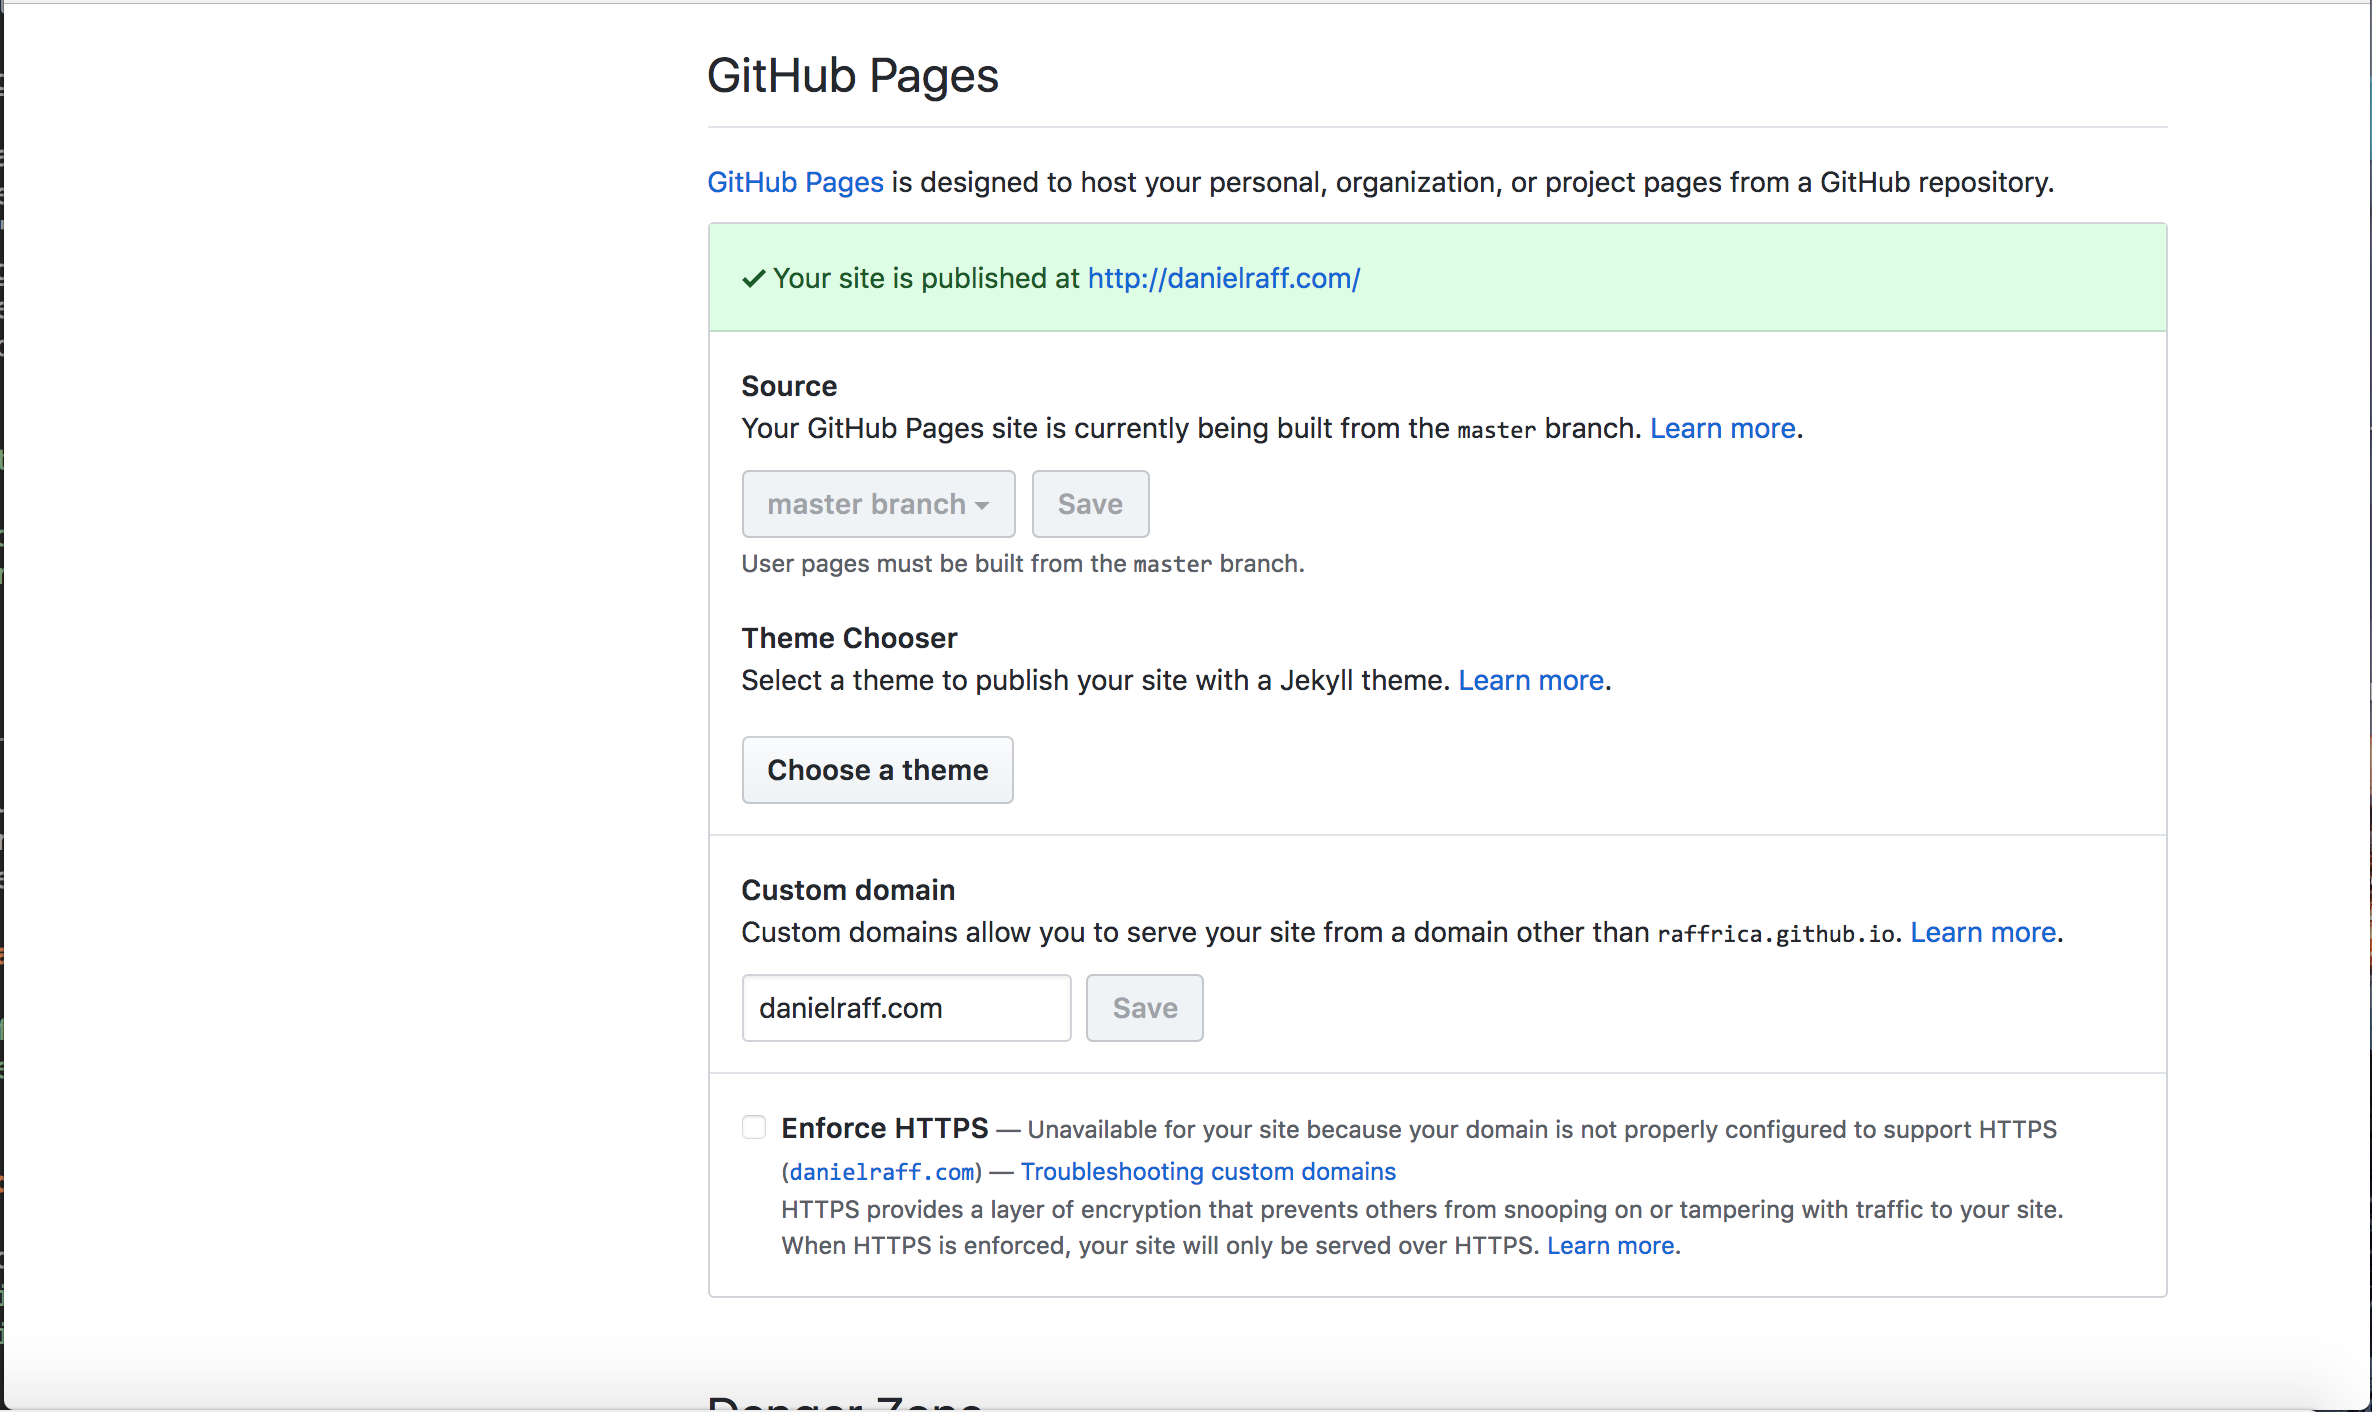Image resolution: width=2372 pixels, height=1412 pixels.
Task: Open Learn more link in Theme Chooser
Action: (1531, 680)
